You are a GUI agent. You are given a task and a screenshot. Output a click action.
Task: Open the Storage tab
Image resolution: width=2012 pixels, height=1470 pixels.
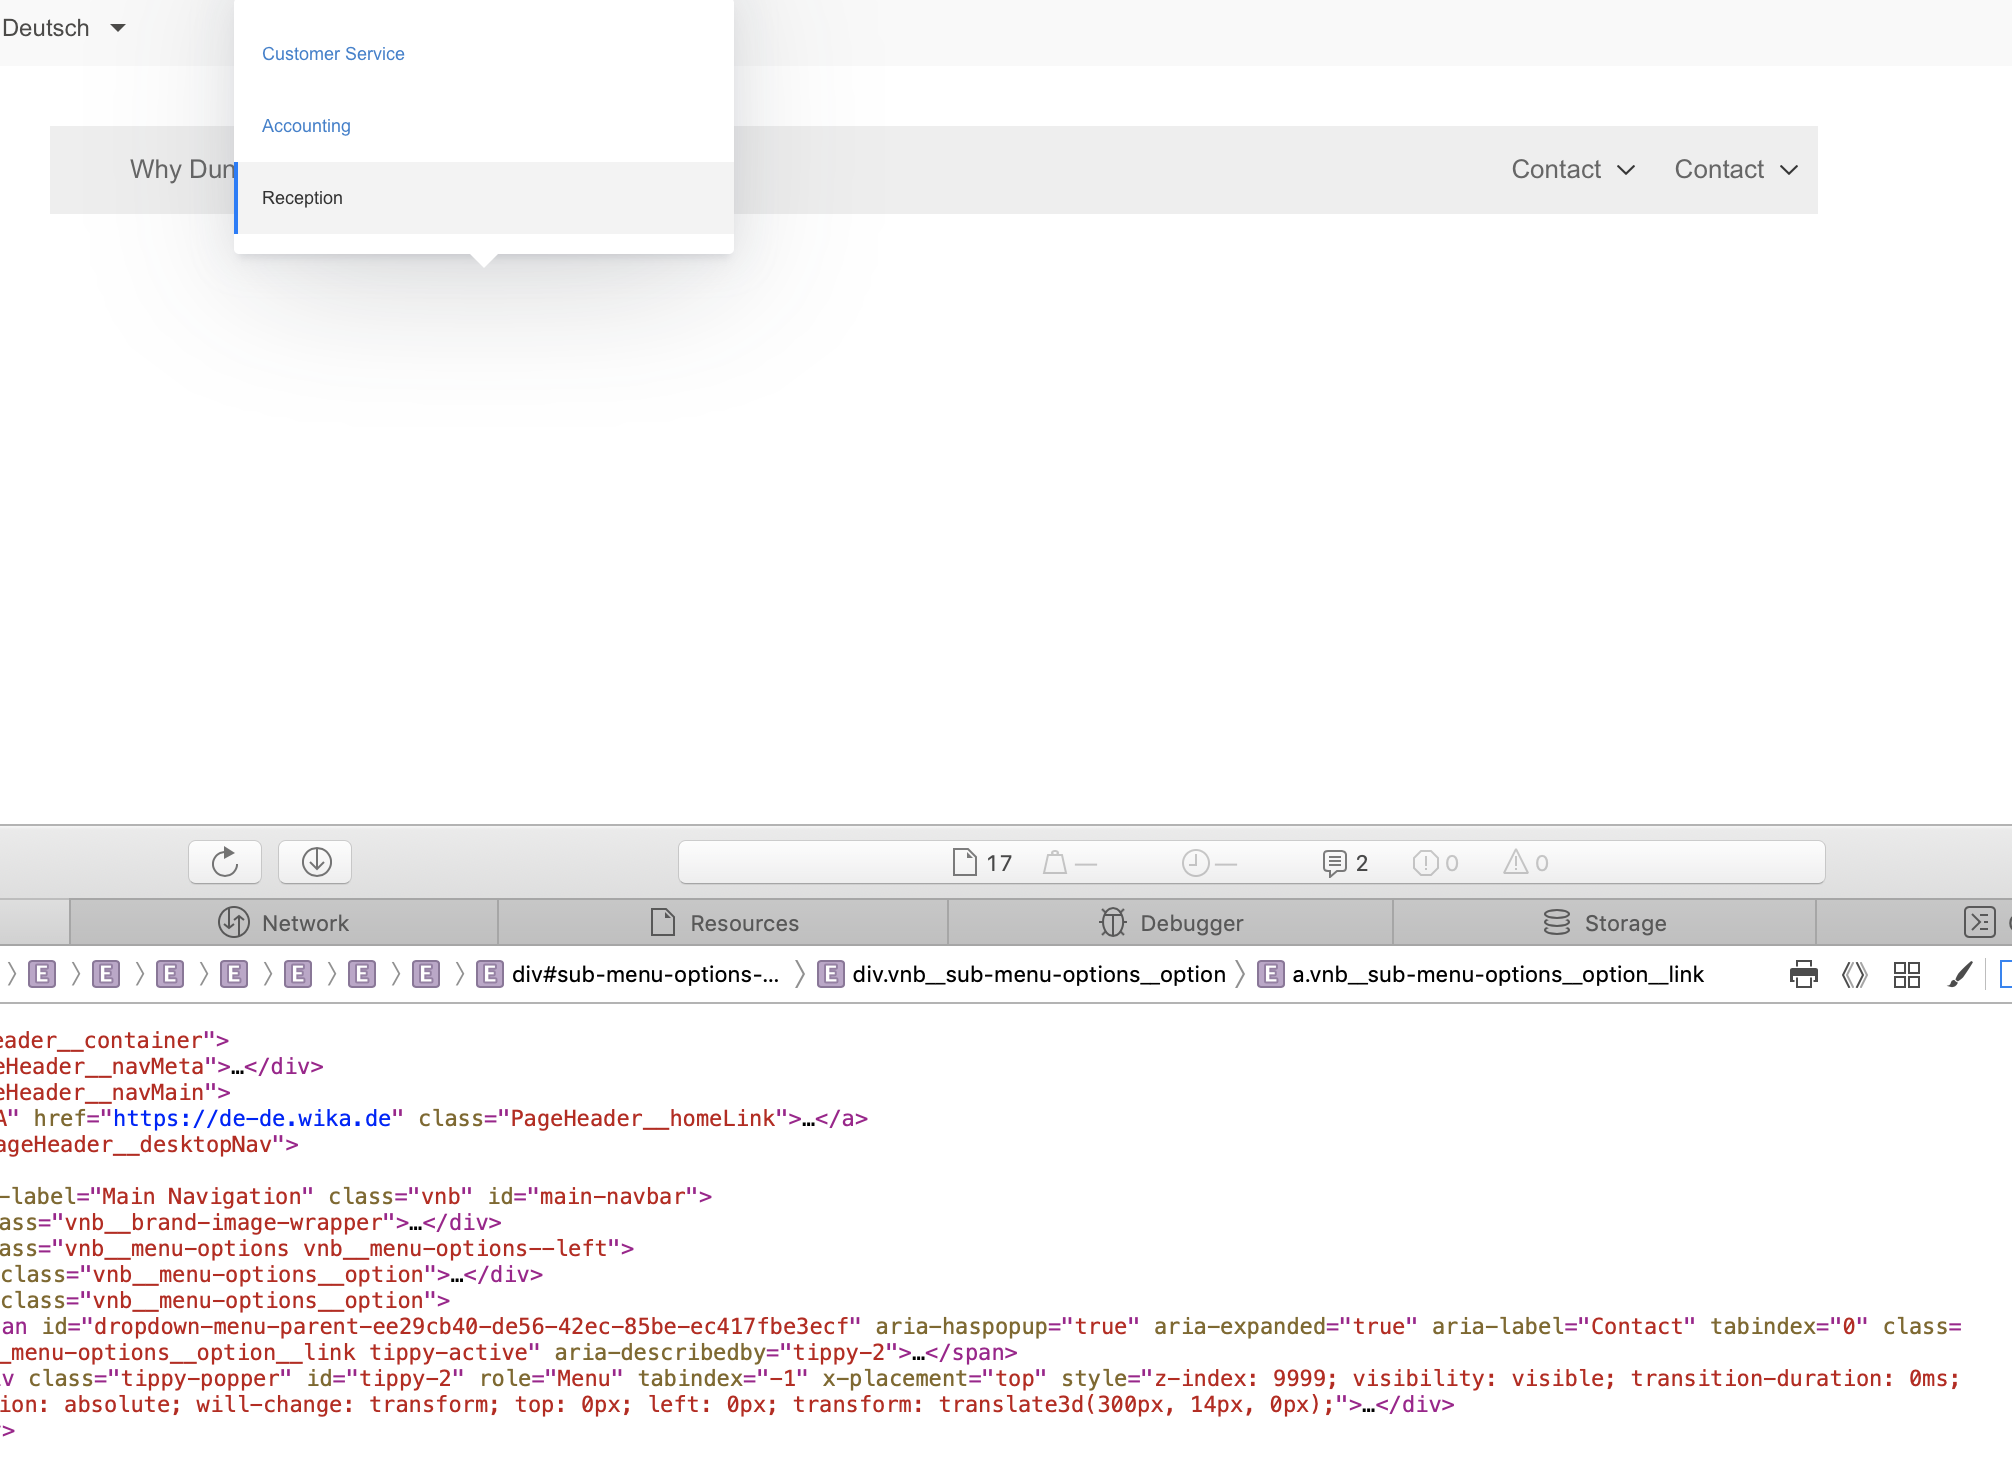click(x=1604, y=922)
